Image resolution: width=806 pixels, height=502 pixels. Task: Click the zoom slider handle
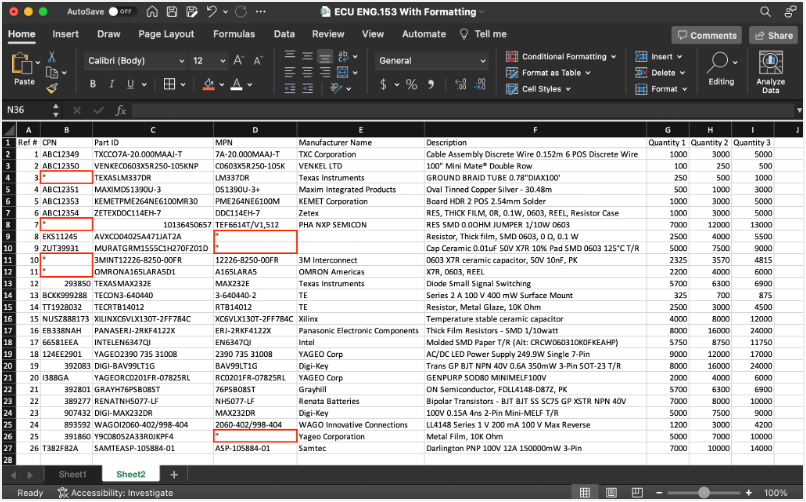tap(704, 493)
